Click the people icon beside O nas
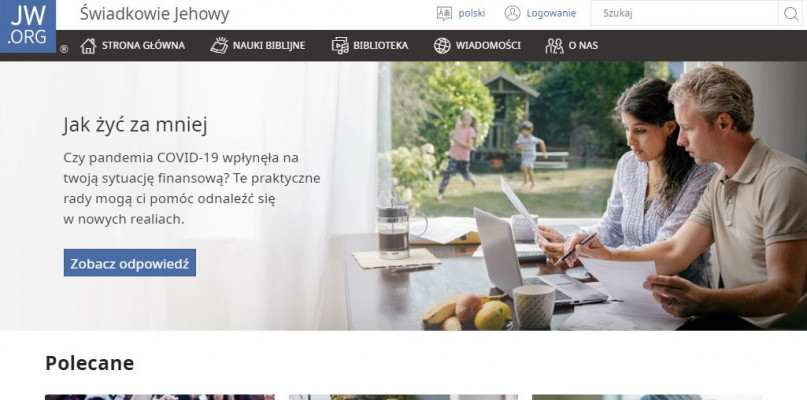 554,46
